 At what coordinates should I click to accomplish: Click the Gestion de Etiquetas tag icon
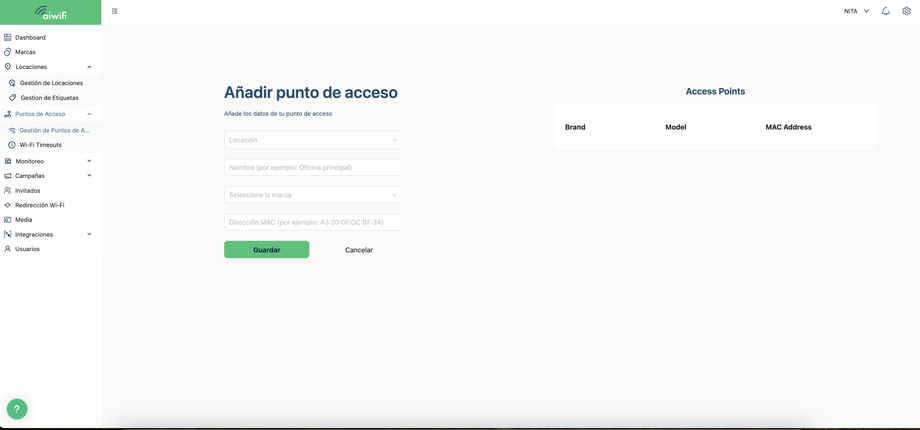[x=12, y=98]
